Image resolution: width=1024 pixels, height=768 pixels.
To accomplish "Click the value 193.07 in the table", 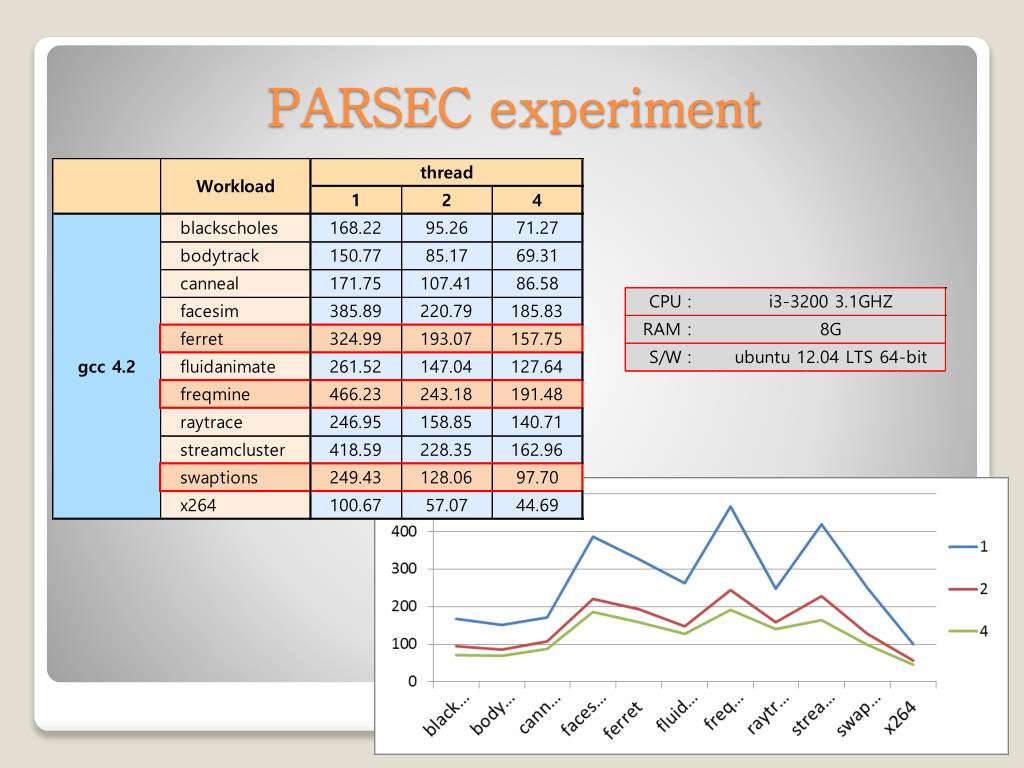I will tap(446, 339).
